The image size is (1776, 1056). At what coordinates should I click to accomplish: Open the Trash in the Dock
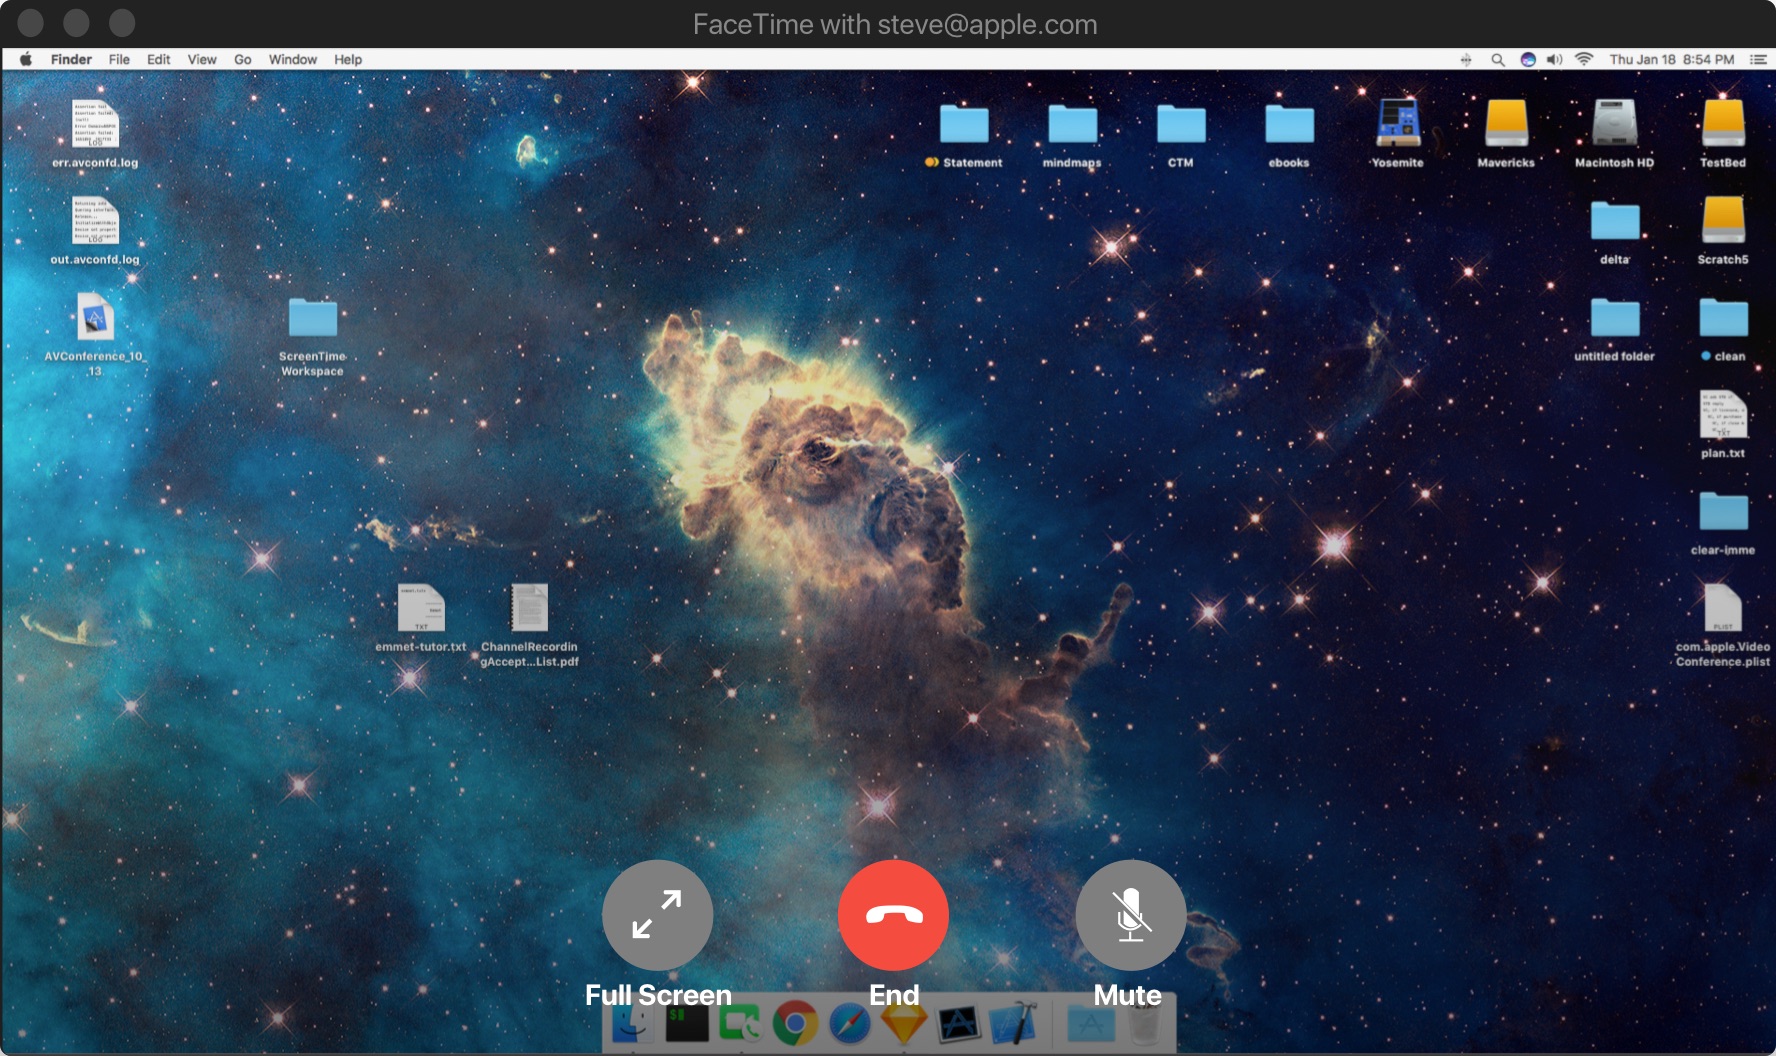tap(1144, 1023)
